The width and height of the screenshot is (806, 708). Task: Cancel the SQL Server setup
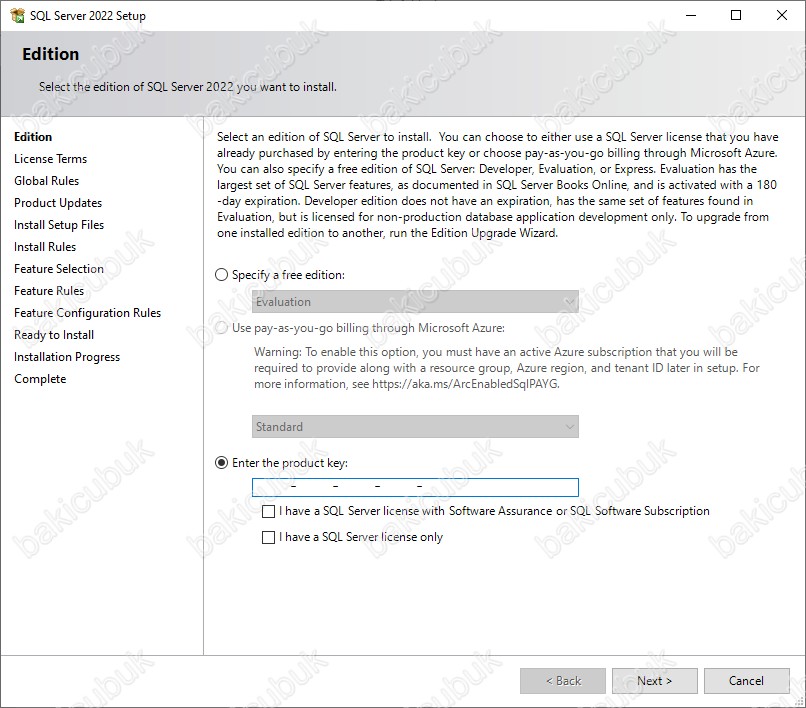[x=746, y=681]
